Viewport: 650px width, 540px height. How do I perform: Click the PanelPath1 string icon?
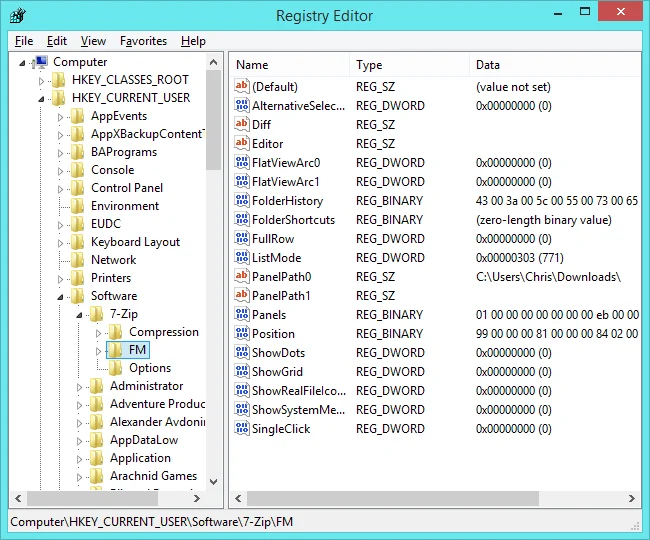pyautogui.click(x=242, y=295)
